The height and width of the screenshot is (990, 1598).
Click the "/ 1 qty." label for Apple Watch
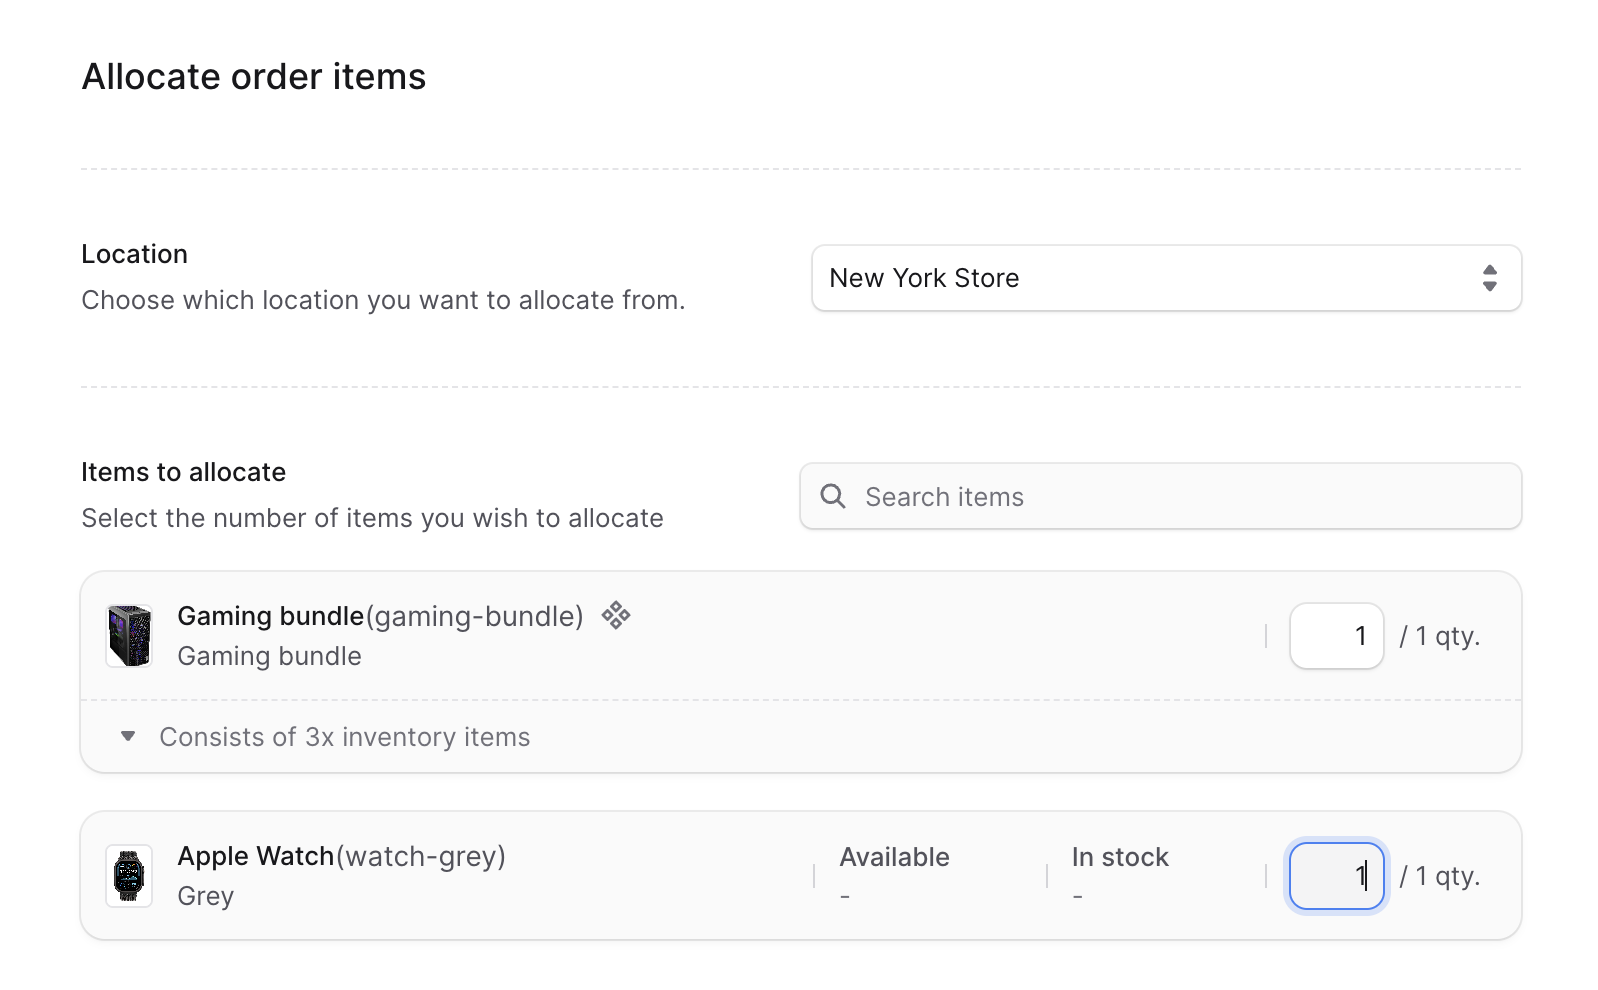point(1439,876)
